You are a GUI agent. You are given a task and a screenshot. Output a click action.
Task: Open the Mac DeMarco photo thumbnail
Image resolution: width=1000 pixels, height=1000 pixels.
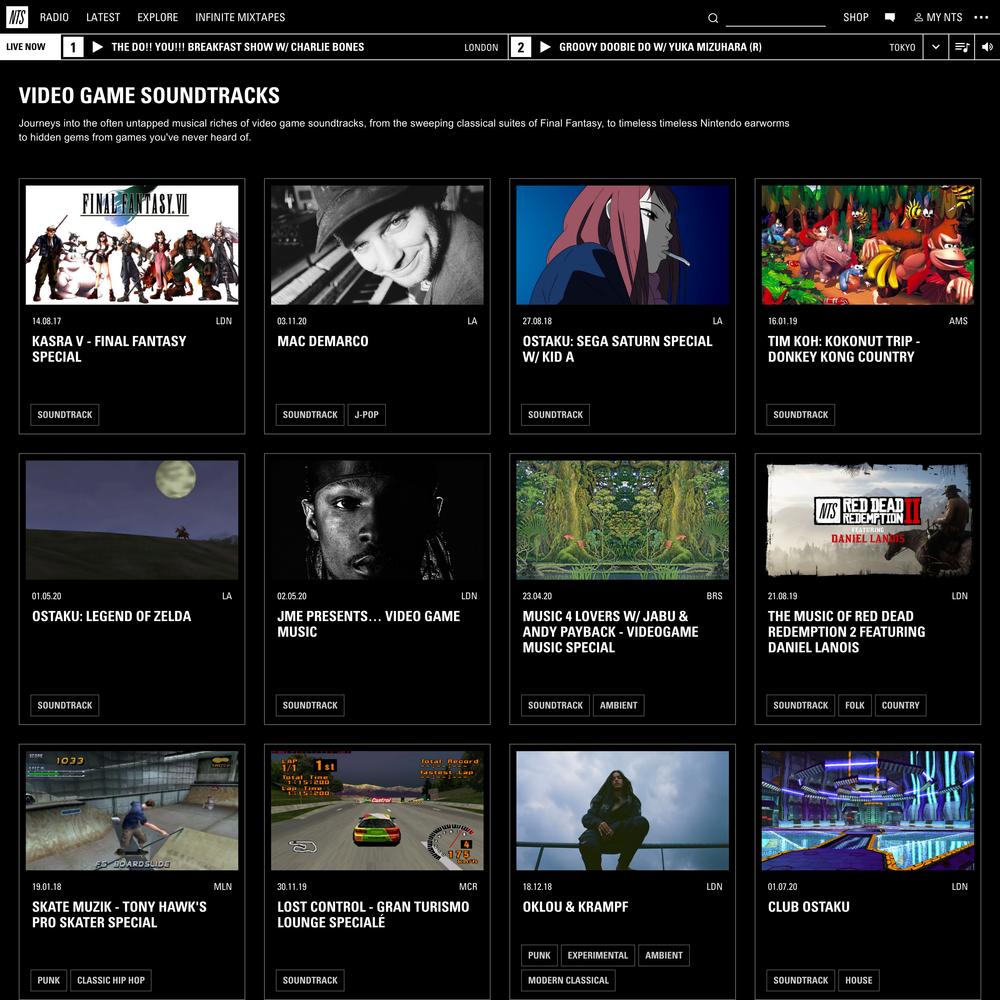click(377, 245)
